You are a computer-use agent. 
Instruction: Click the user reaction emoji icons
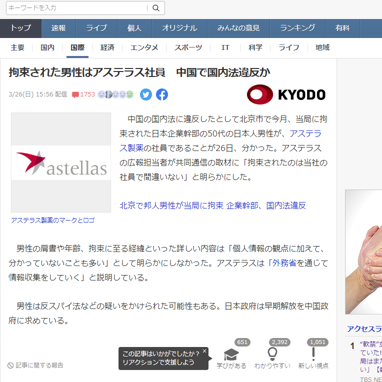116,95
